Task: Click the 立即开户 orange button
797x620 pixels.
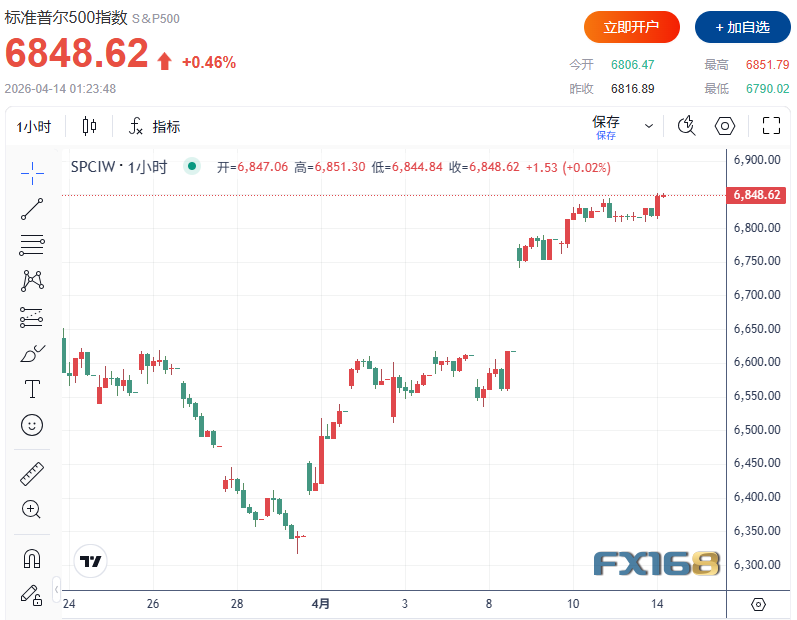Action: pos(631,27)
